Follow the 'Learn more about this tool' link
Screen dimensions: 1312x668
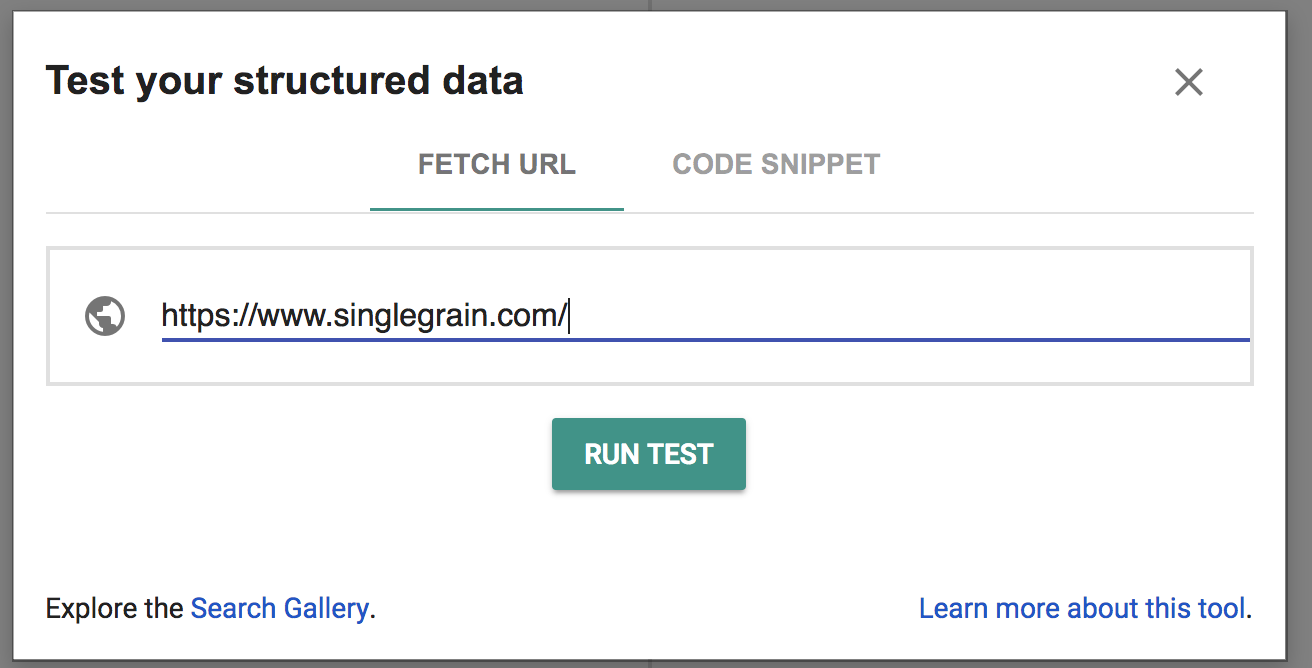click(x=1082, y=608)
